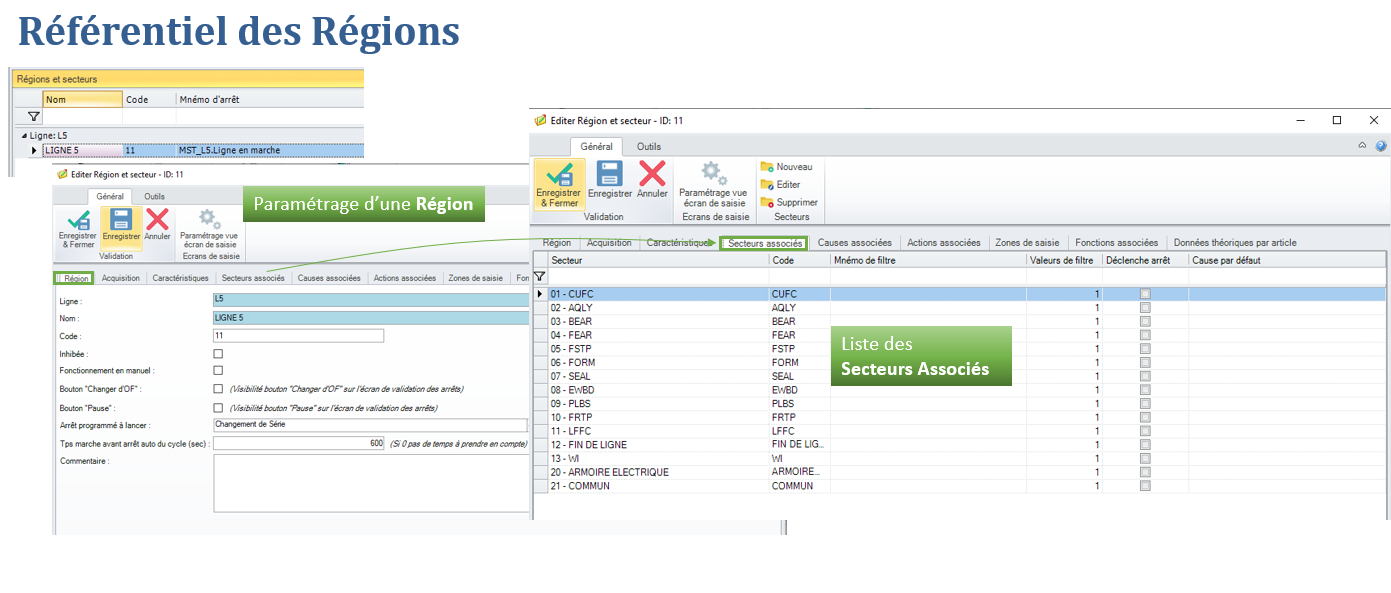Sort by the Mnémo de filtre column header
Viewport: 1391px width, 593px height.
[x=928, y=260]
